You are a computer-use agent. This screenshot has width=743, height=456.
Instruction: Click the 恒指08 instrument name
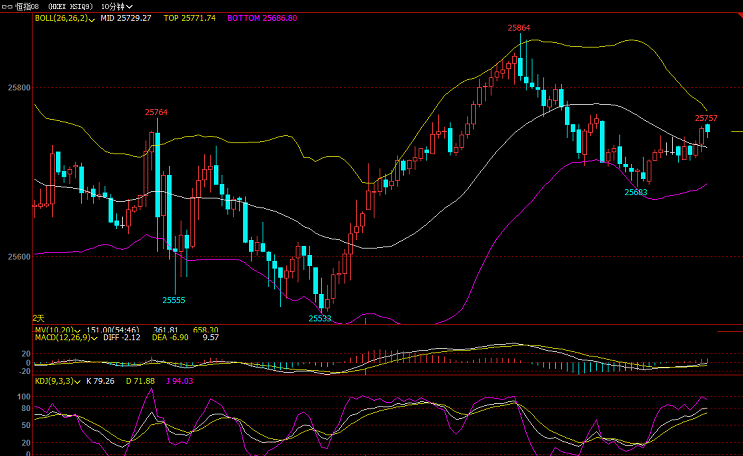(x=27, y=7)
